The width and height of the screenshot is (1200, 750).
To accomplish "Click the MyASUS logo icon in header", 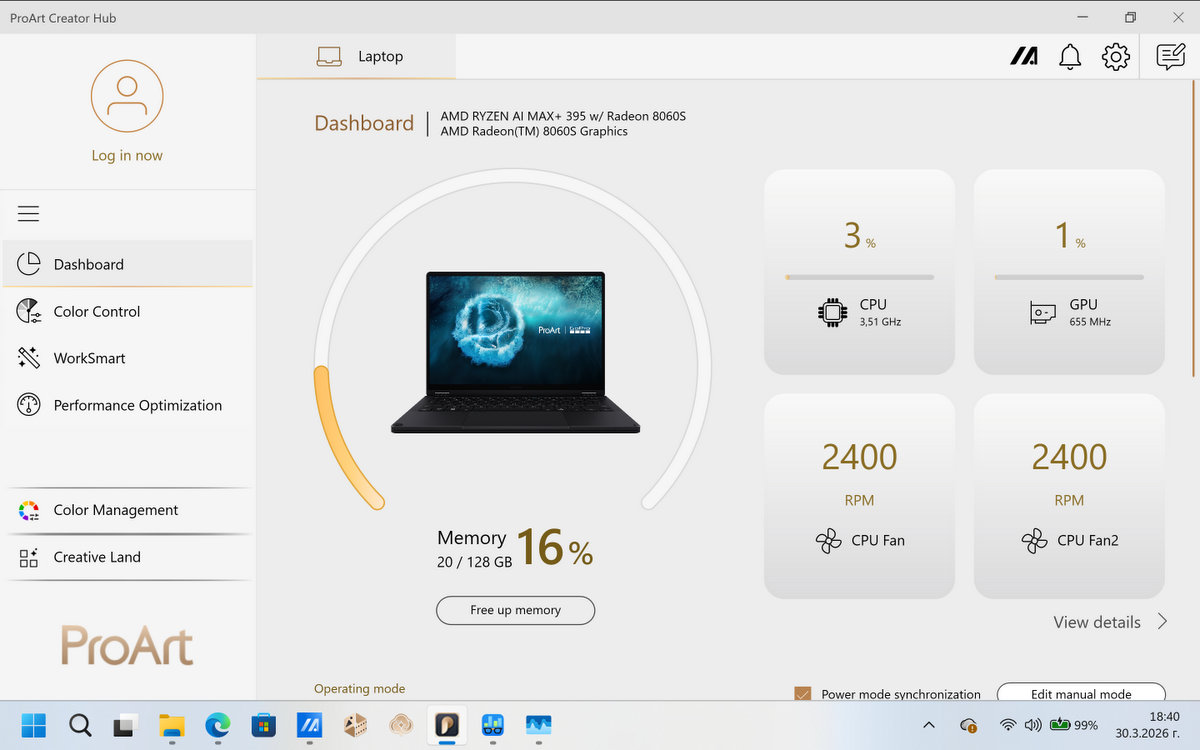I will point(1023,57).
